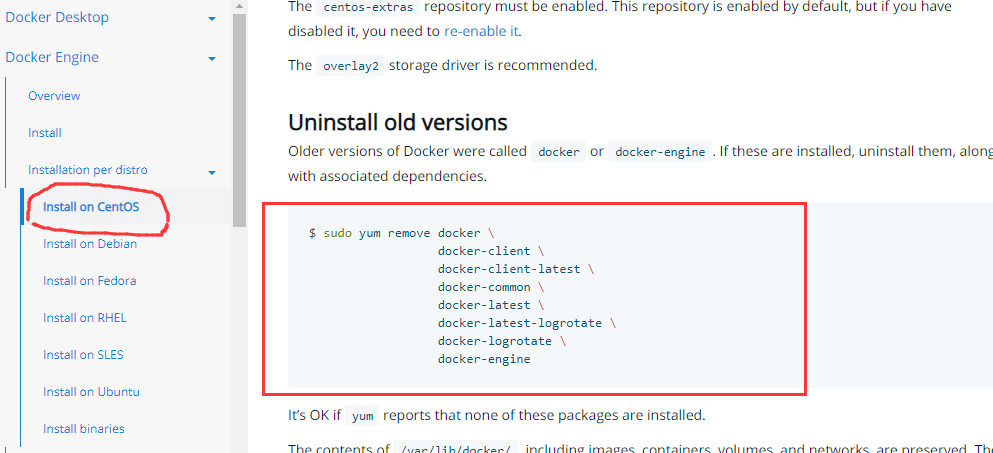The image size is (993, 453).
Task: Open Install on SLES page
Action: (83, 355)
